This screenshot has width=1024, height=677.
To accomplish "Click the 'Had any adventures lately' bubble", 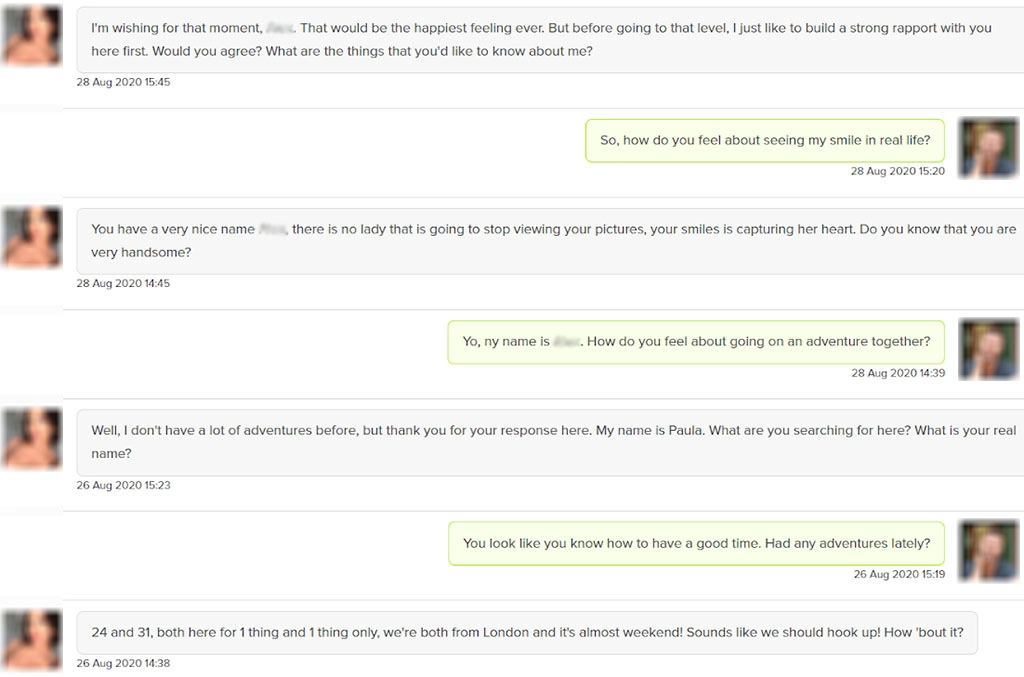I will (x=697, y=543).
